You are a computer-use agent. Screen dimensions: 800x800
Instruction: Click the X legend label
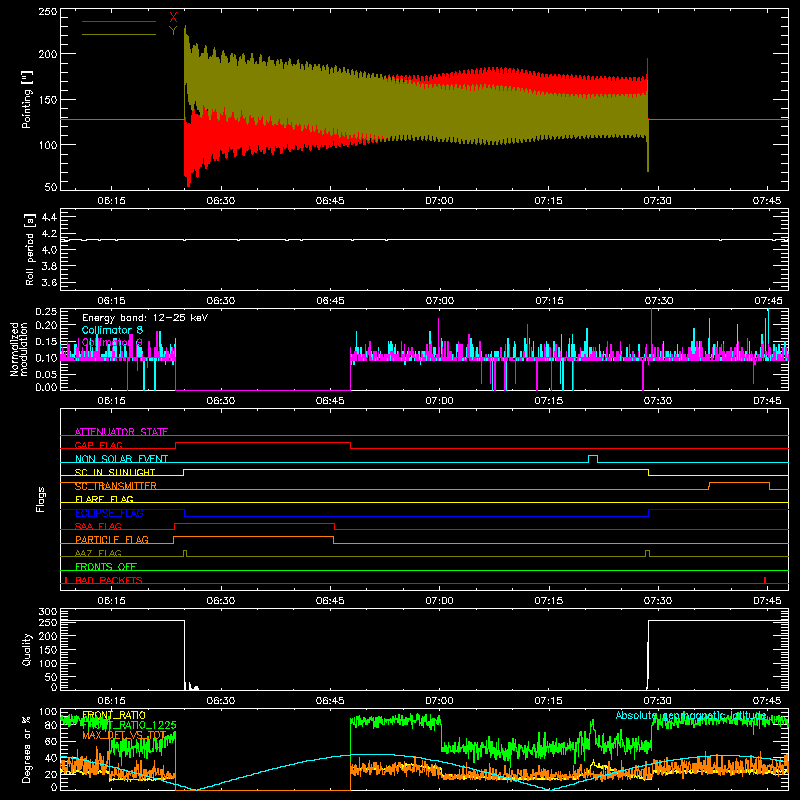coord(173,18)
